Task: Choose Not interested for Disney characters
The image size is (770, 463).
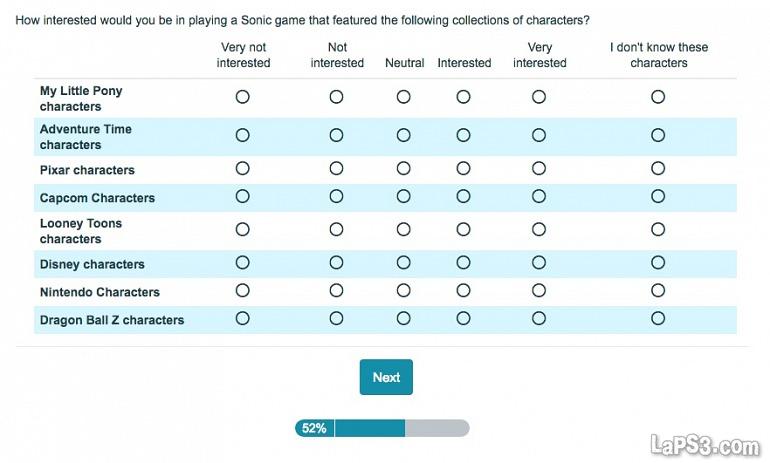Action: (x=336, y=263)
